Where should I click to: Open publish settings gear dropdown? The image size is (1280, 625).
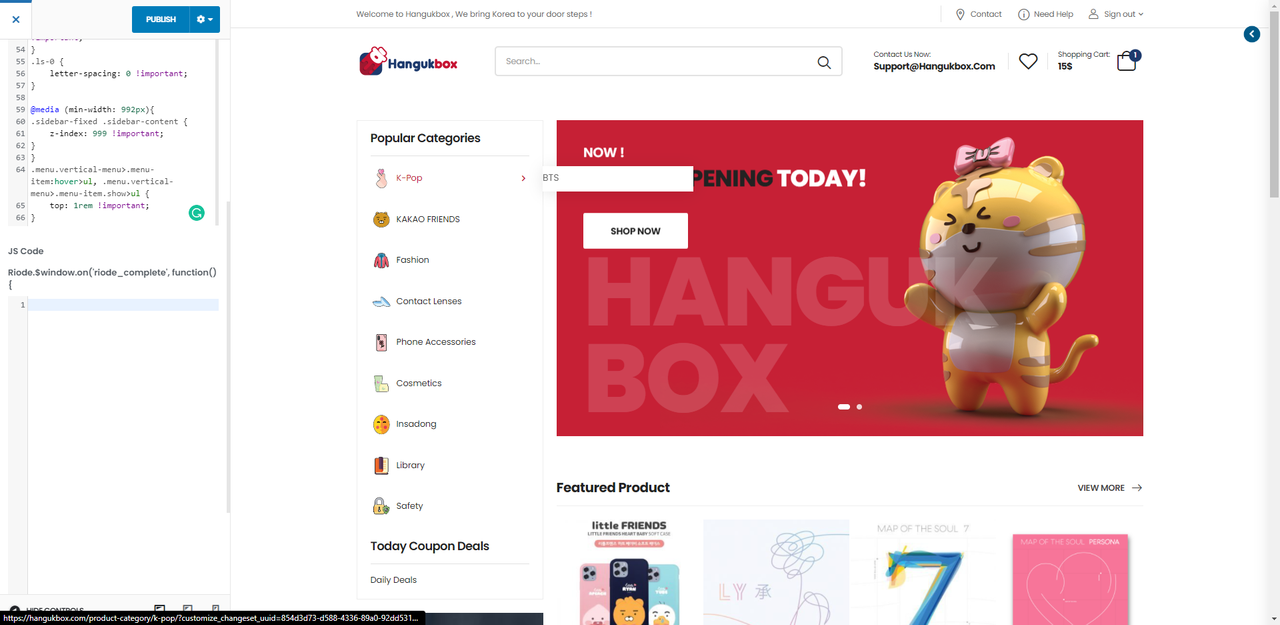(205, 19)
